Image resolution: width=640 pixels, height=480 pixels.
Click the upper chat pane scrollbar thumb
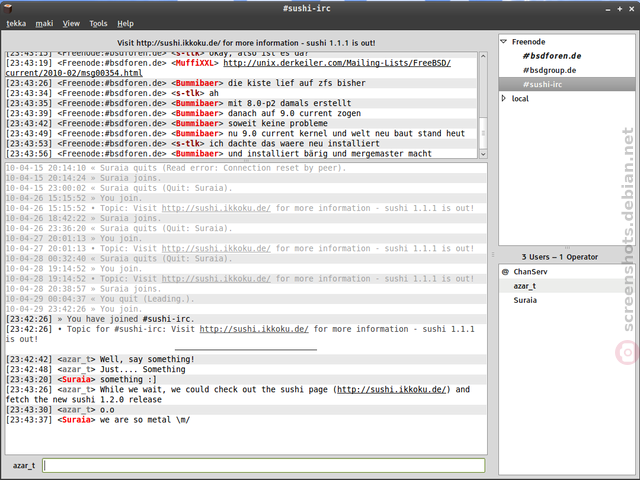pyautogui.click(x=483, y=133)
